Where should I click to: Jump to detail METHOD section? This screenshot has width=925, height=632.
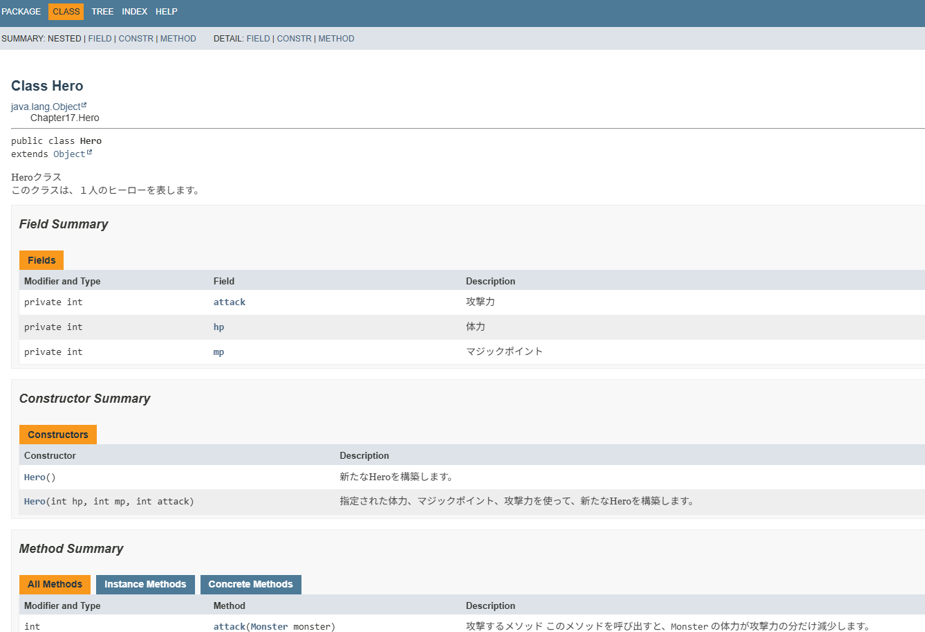click(x=336, y=38)
